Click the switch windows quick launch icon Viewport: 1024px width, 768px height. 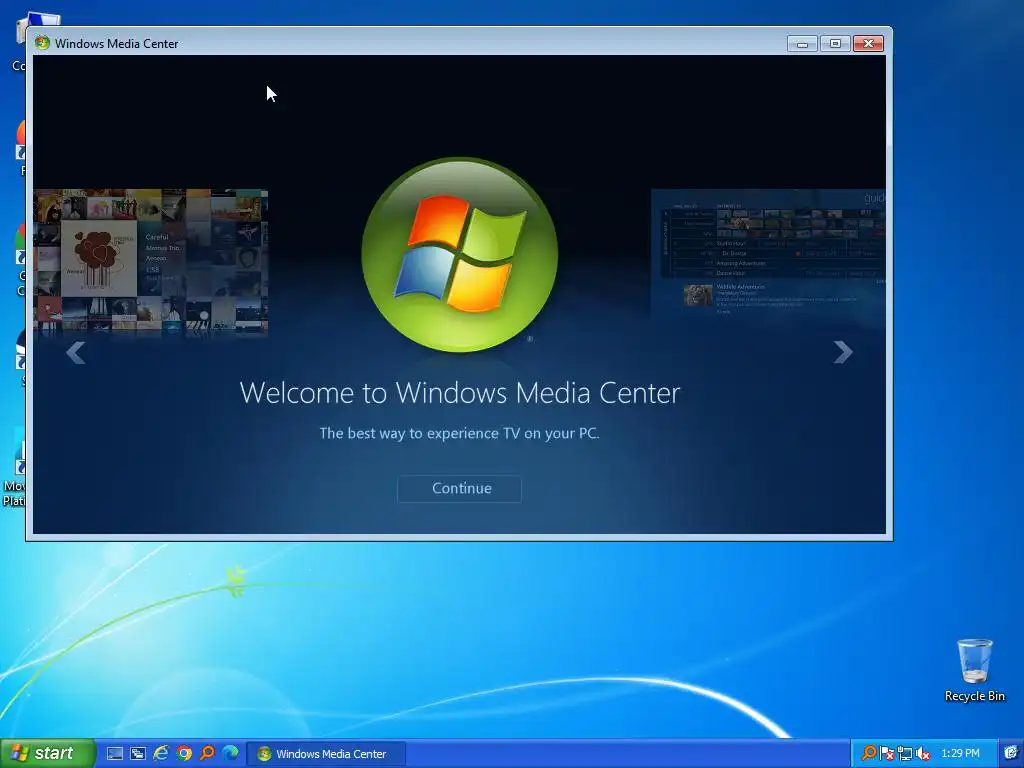pos(138,754)
